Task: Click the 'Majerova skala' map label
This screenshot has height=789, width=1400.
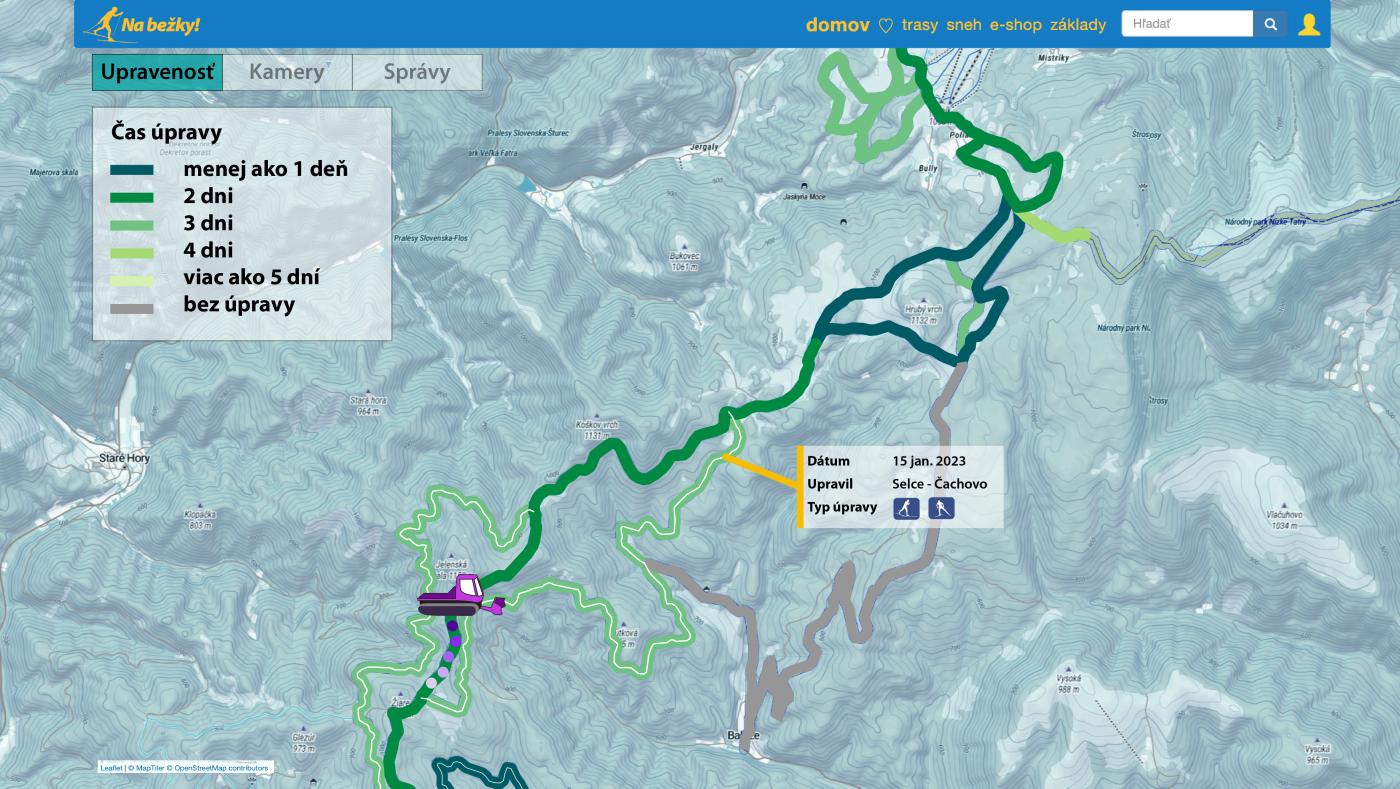Action: pyautogui.click(x=53, y=172)
